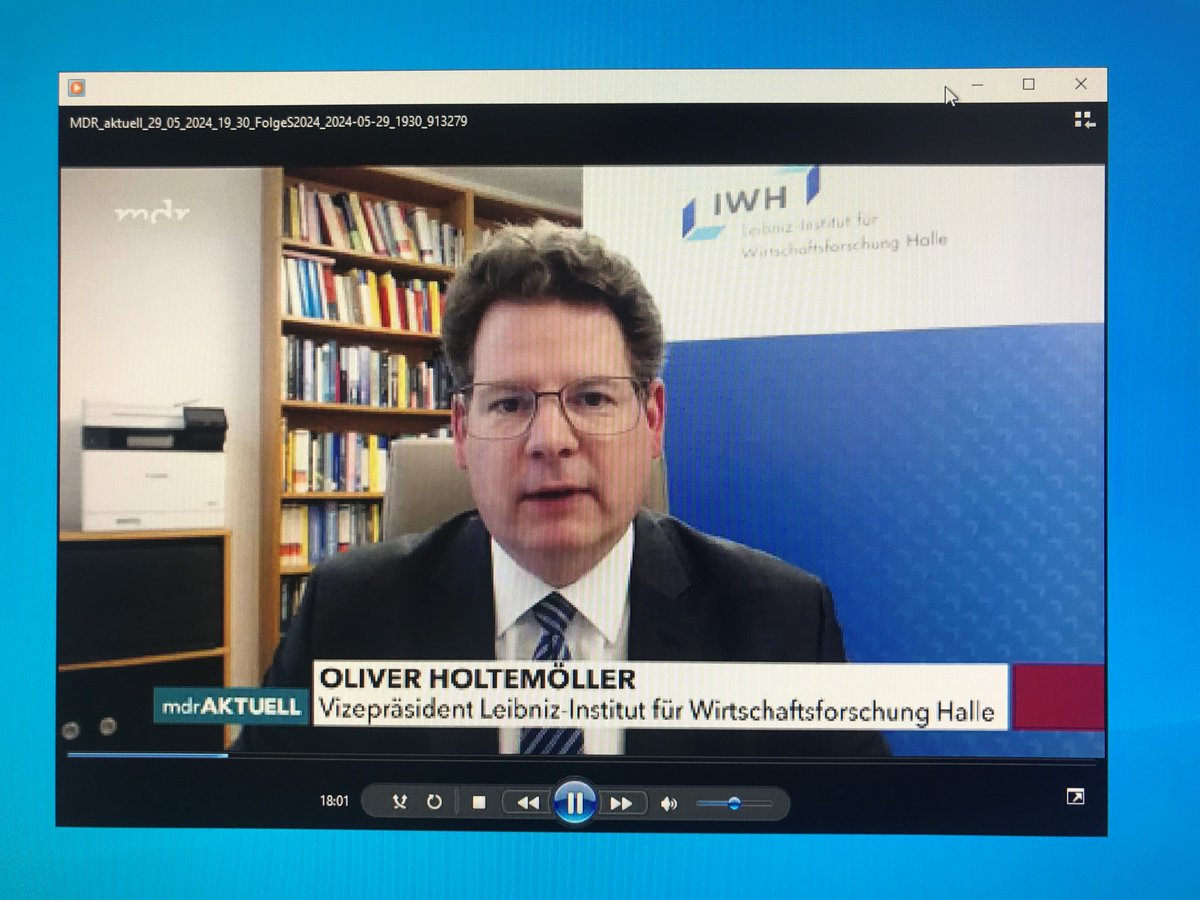Viewport: 1200px width, 900px height.
Task: Rewind with the previous button
Action: 527,803
